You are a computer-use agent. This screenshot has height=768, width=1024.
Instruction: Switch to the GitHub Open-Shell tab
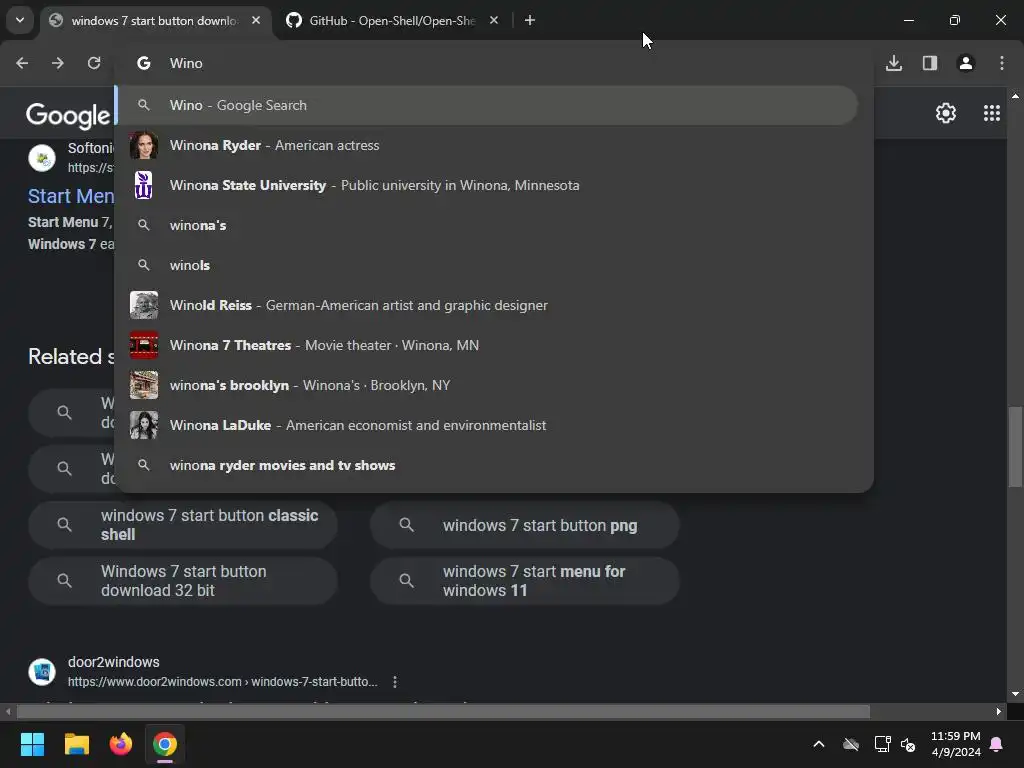392,21
